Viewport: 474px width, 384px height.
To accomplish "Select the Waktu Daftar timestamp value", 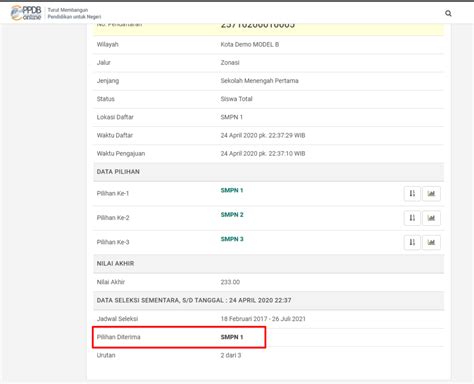I will click(263, 135).
